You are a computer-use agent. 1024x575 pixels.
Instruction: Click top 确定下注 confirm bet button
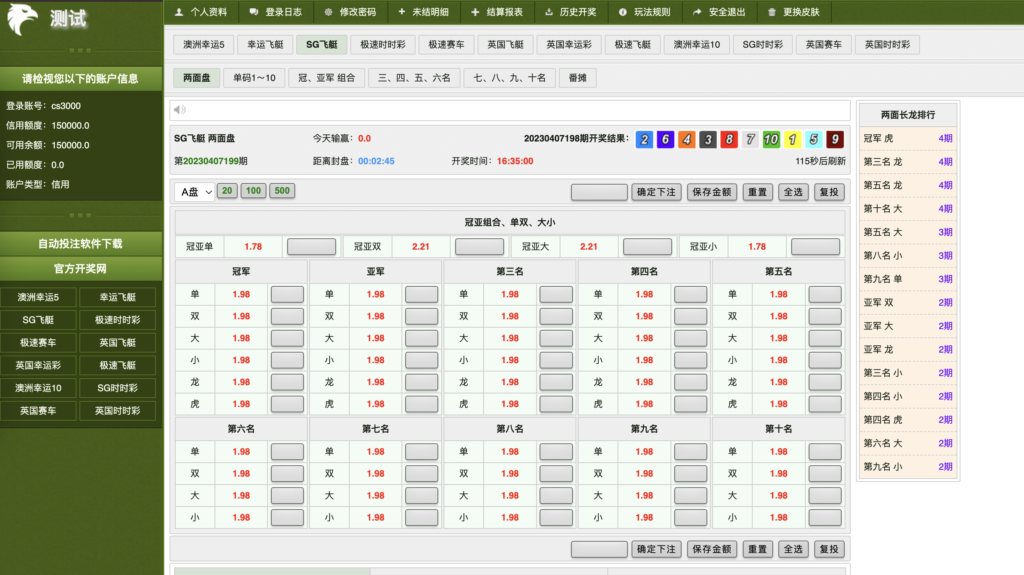coord(656,192)
